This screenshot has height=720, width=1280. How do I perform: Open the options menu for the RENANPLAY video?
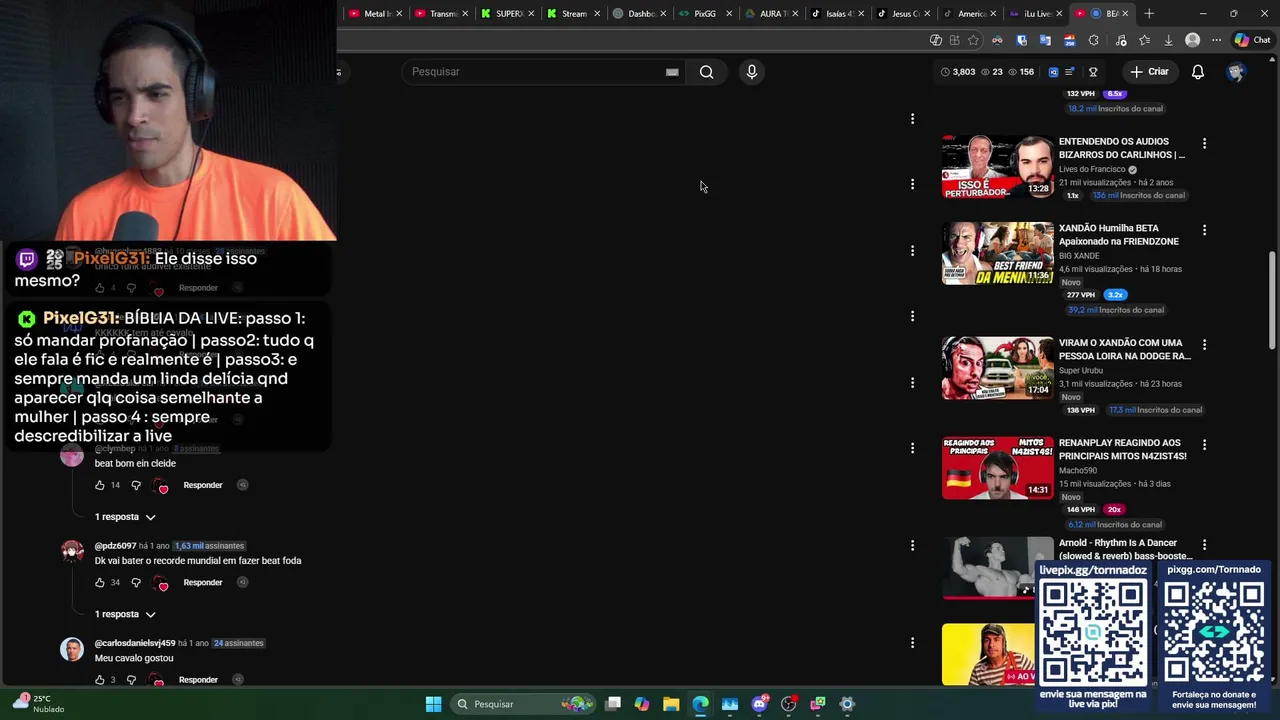[x=1204, y=444]
